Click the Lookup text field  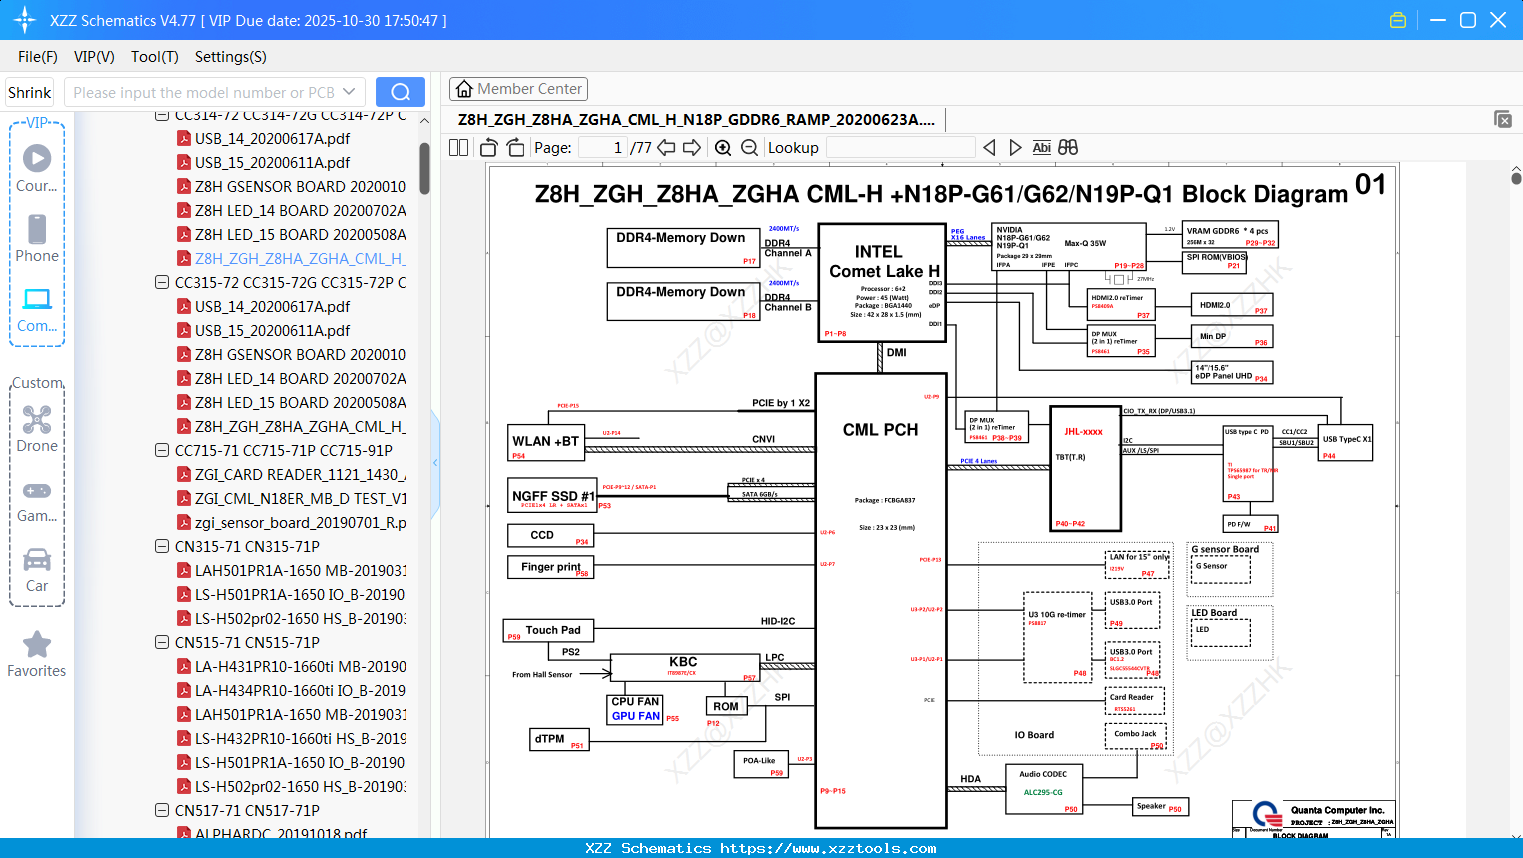click(900, 148)
